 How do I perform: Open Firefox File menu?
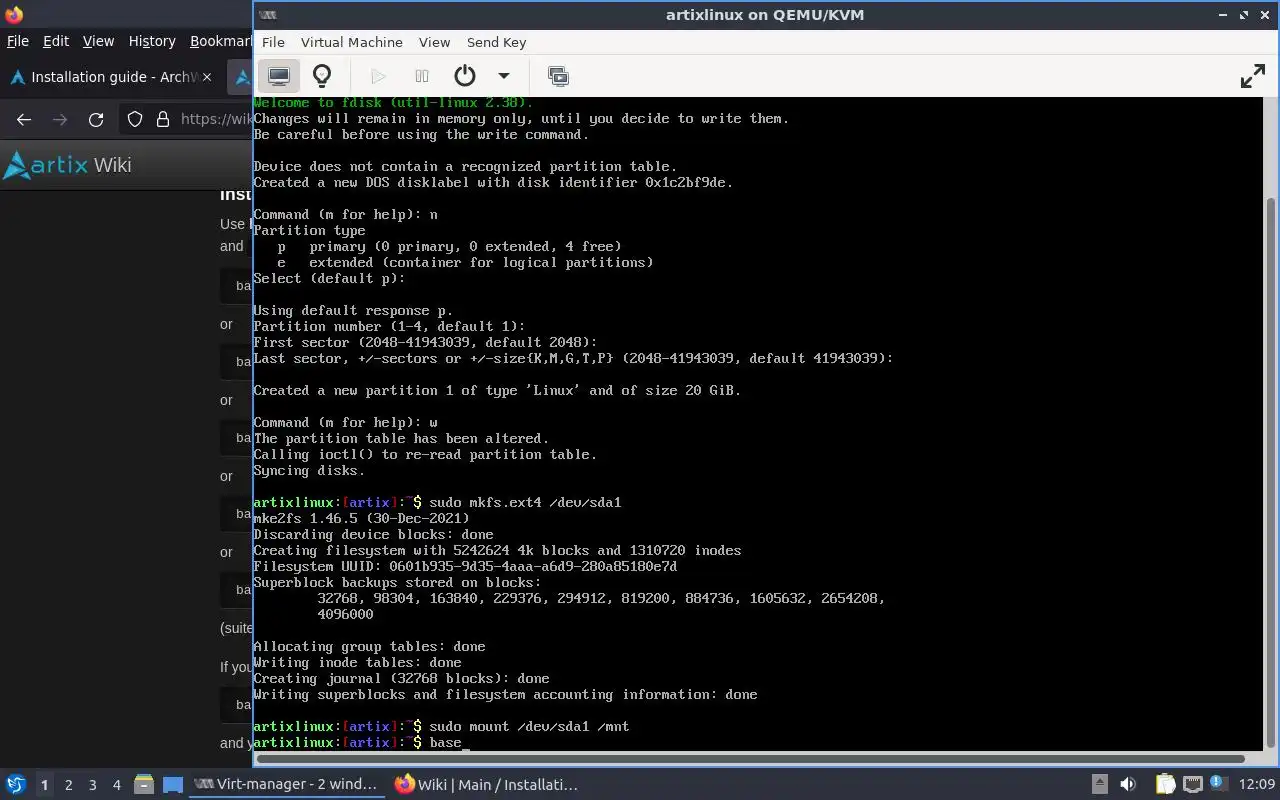click(17, 41)
